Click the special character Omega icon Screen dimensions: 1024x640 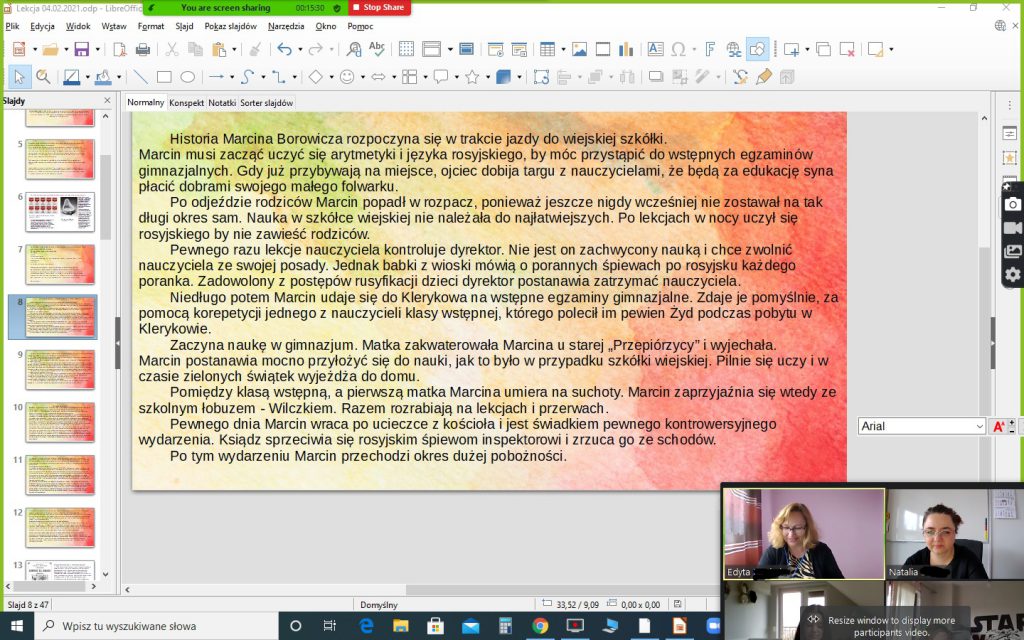pyautogui.click(x=679, y=49)
